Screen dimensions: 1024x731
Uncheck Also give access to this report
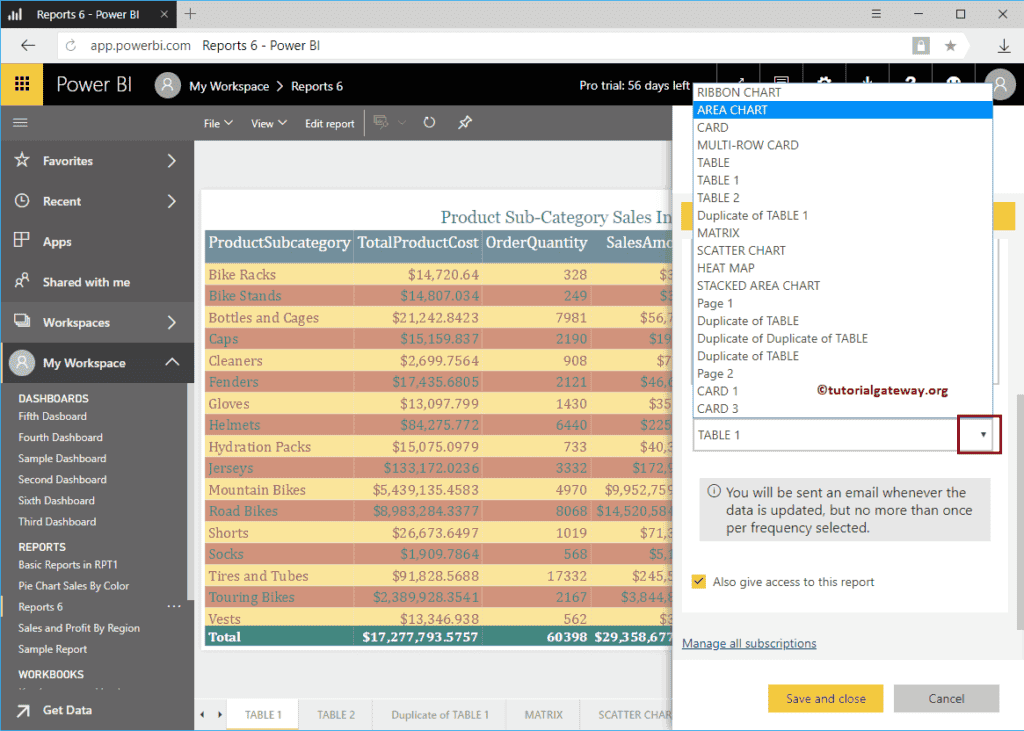click(699, 582)
